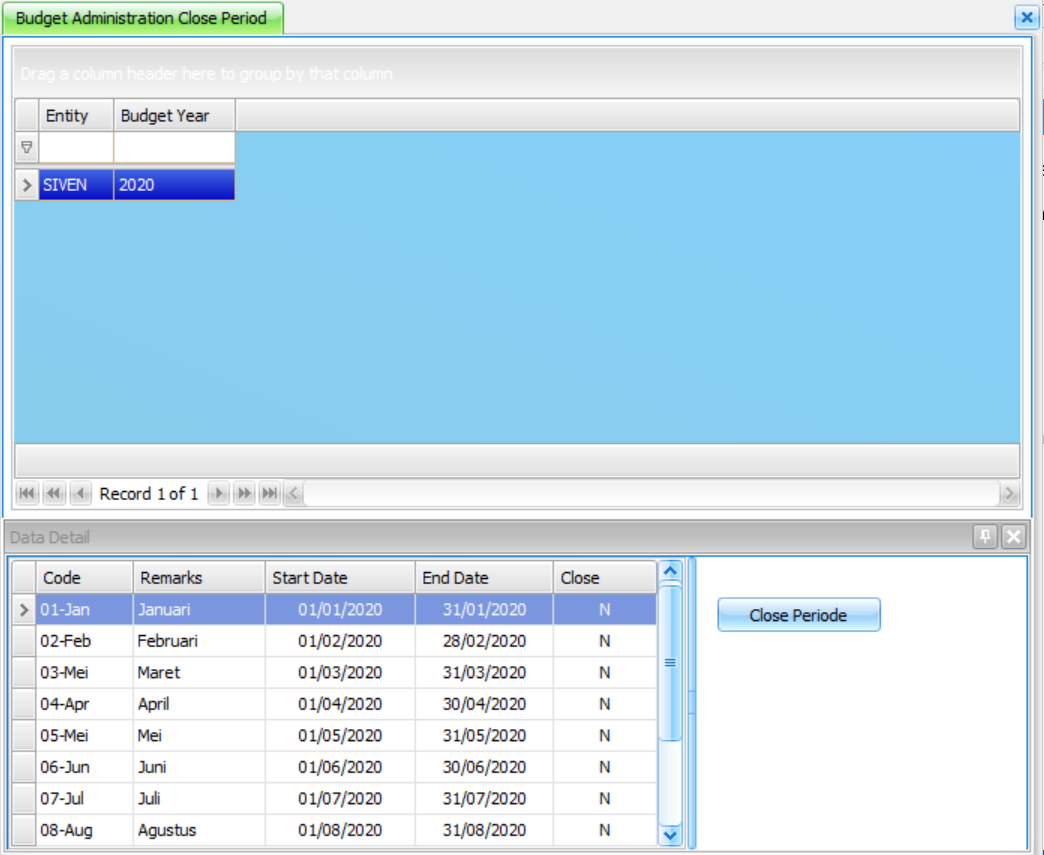Image resolution: width=1044 pixels, height=855 pixels.
Task: Click the group-by column header panel
Action: 517,73
